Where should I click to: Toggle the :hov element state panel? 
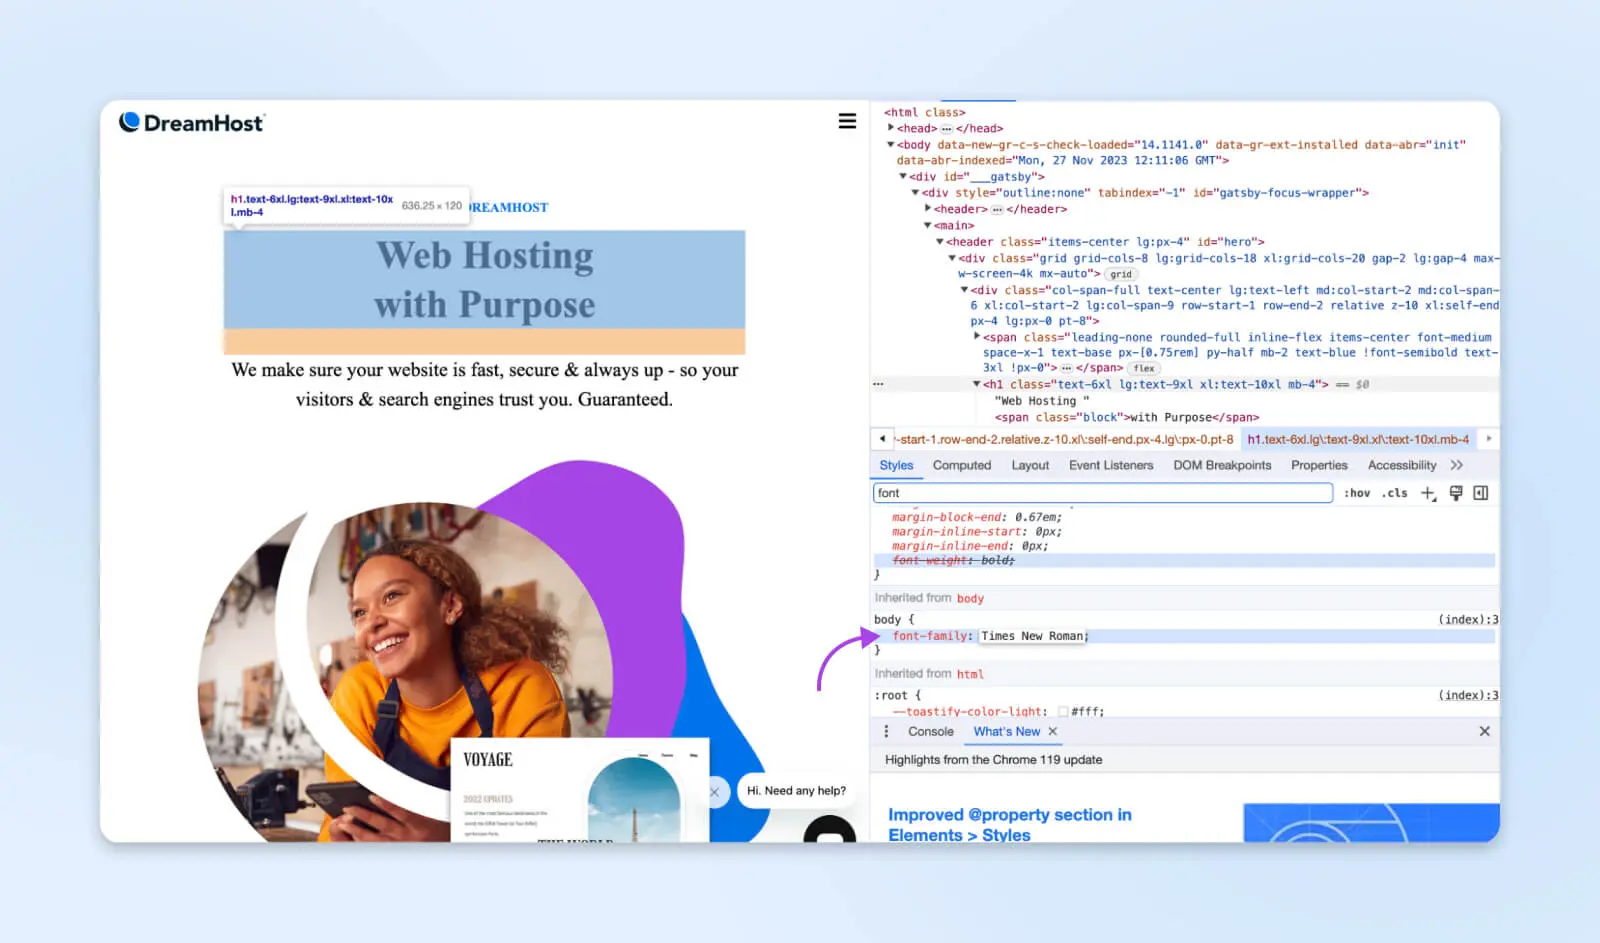point(1357,493)
